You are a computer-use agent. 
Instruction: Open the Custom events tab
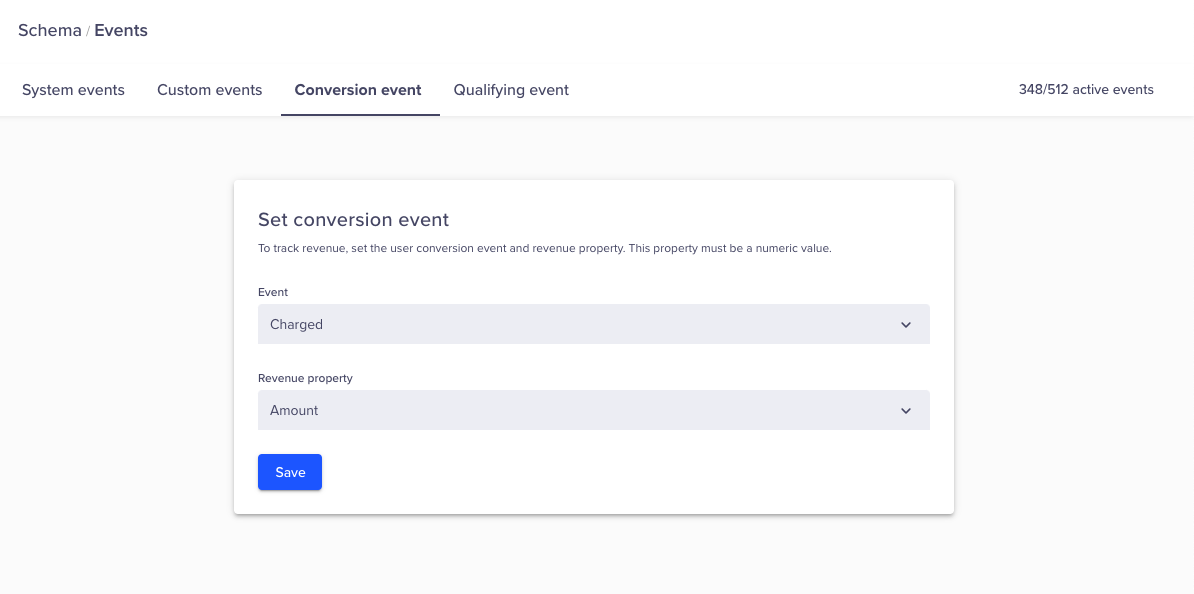coord(209,90)
